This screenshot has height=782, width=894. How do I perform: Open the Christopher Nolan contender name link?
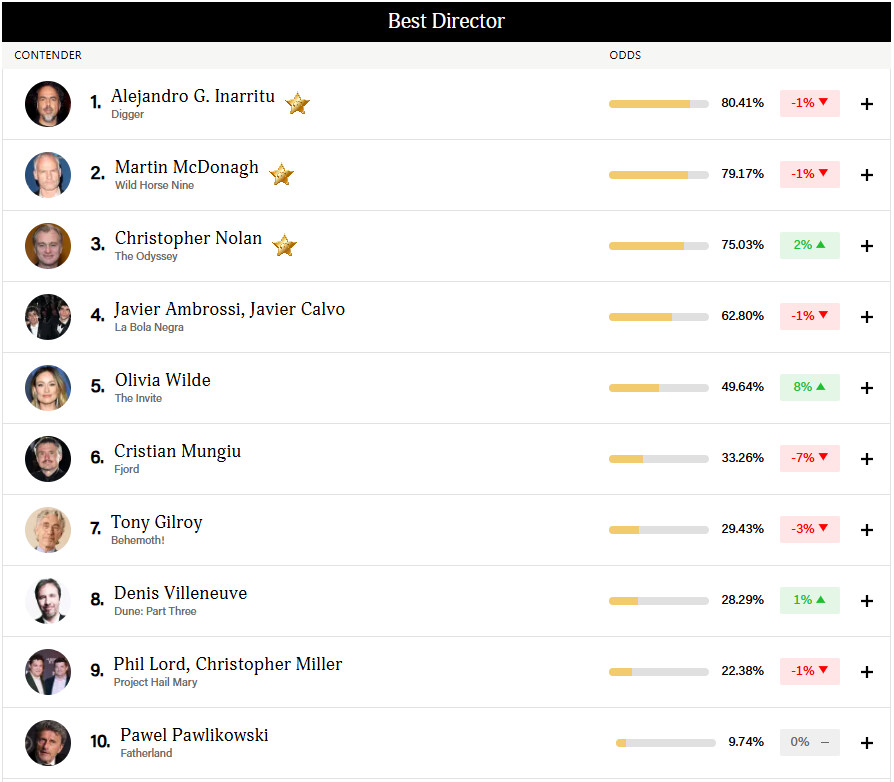[188, 238]
